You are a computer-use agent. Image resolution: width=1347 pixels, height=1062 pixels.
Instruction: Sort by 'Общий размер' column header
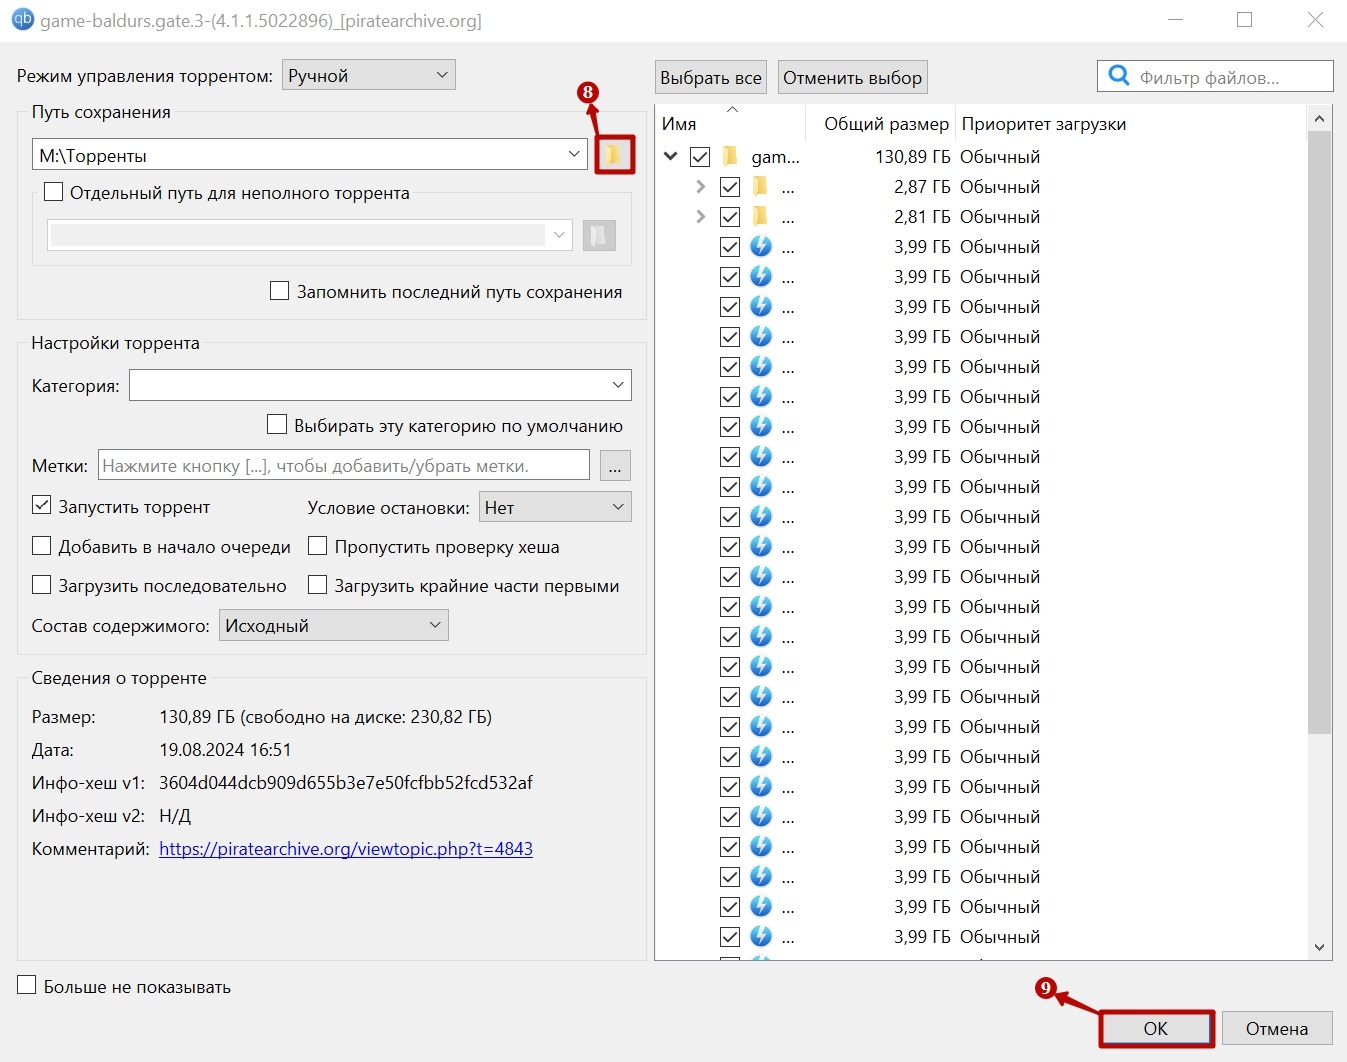[x=885, y=124]
